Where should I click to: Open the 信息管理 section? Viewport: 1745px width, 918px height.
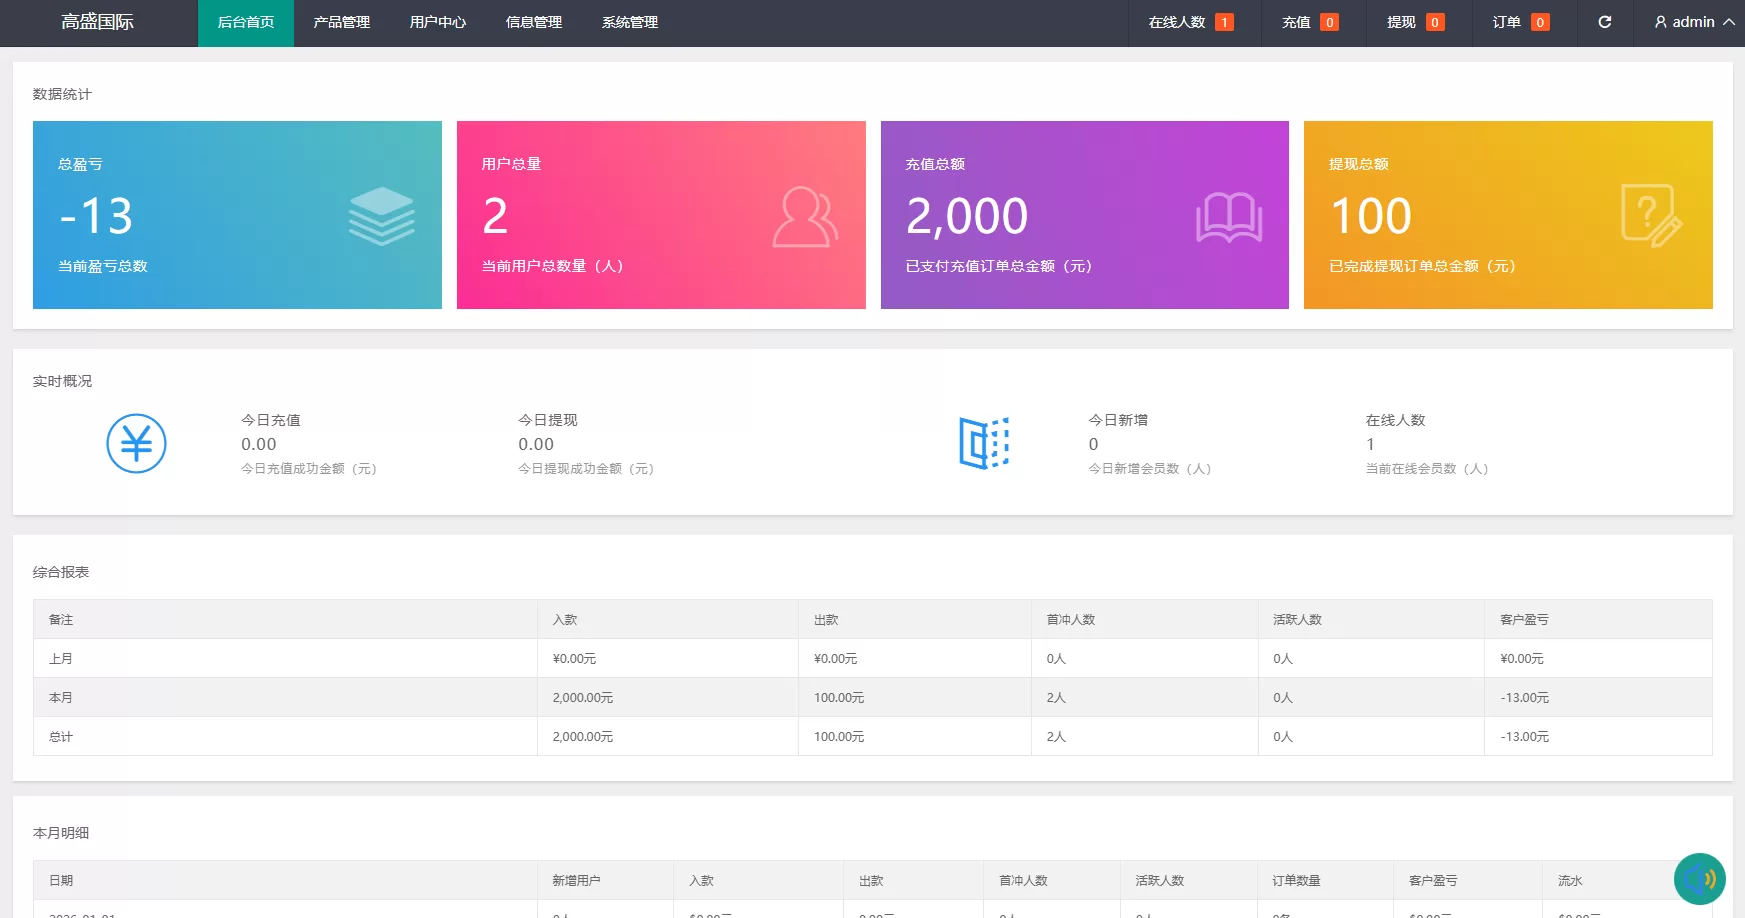click(x=533, y=21)
